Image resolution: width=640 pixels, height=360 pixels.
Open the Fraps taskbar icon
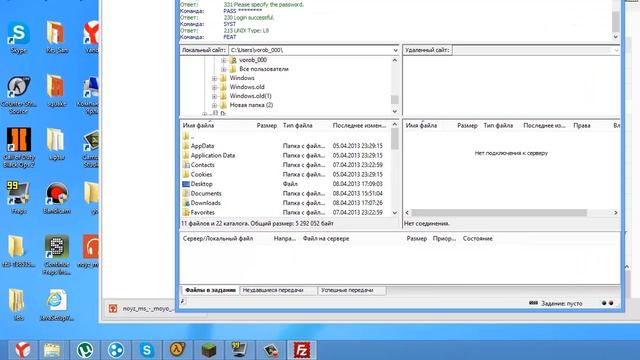pyautogui.click(x=239, y=350)
